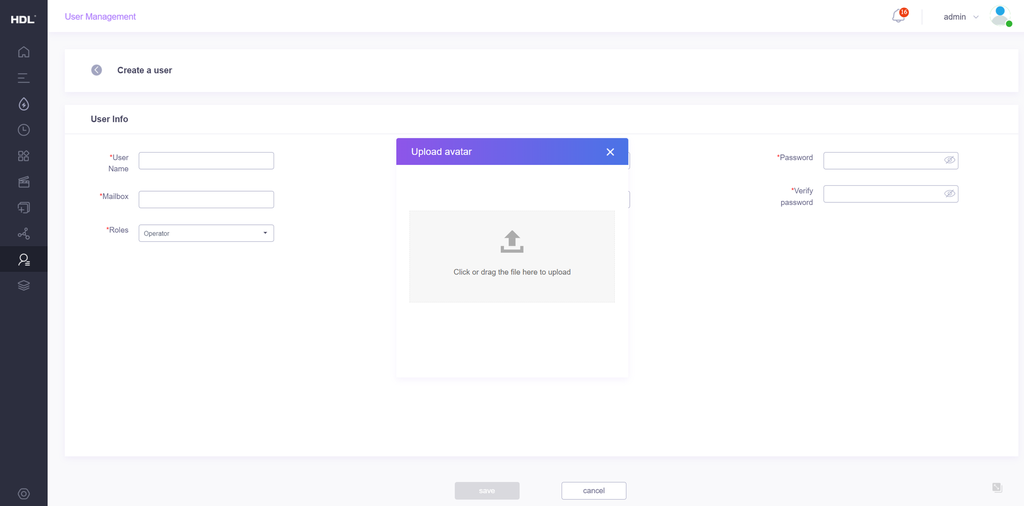Expand the admin account menu
Image resolution: width=1024 pixels, height=506 pixels.
[961, 17]
